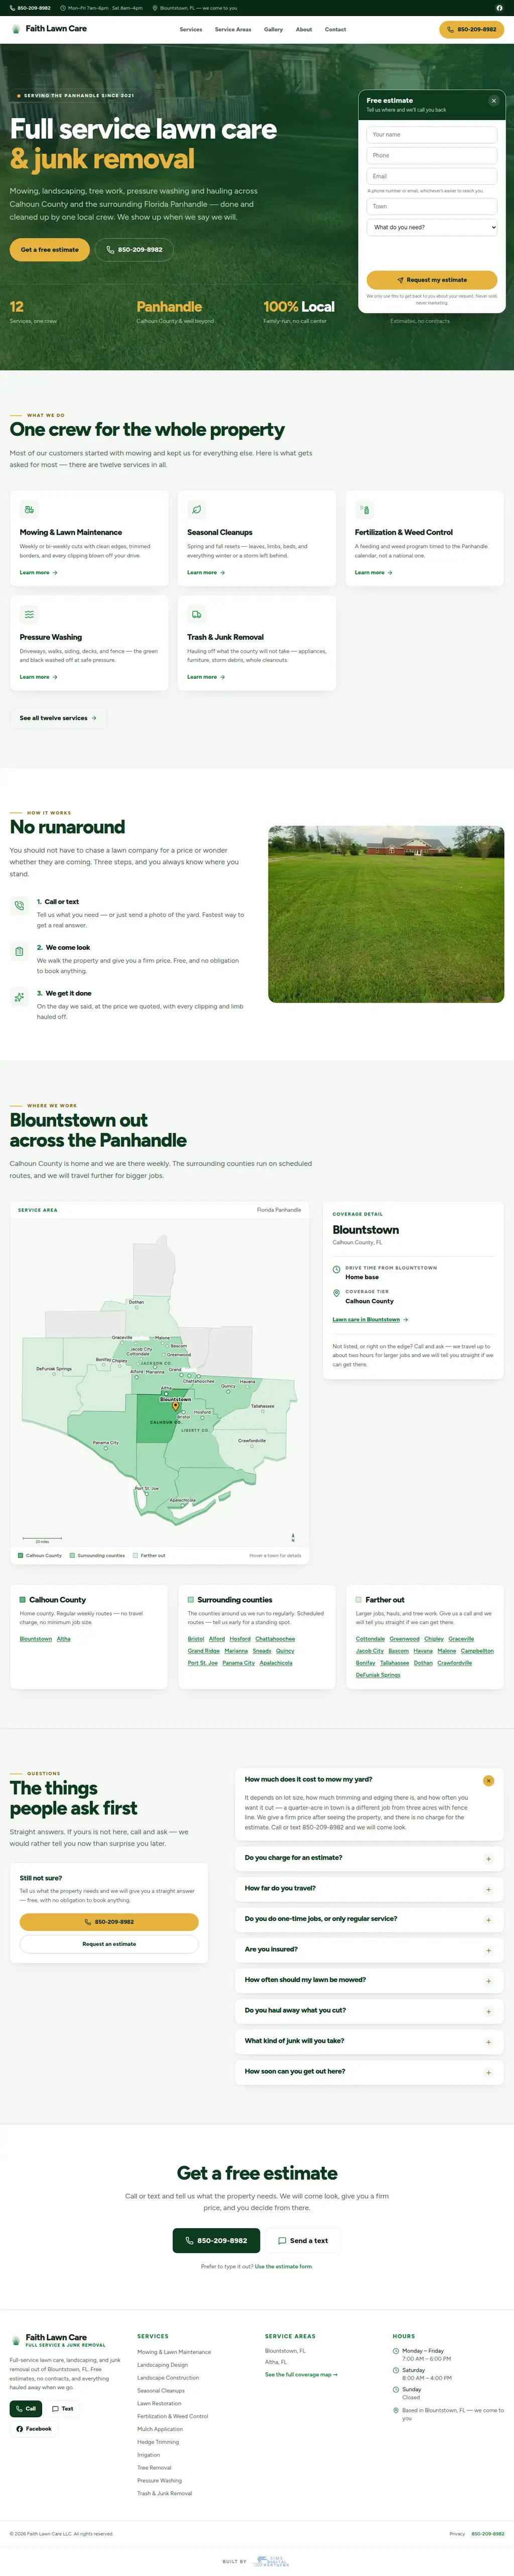
Task: Click Send a text button
Action: tap(303, 2241)
